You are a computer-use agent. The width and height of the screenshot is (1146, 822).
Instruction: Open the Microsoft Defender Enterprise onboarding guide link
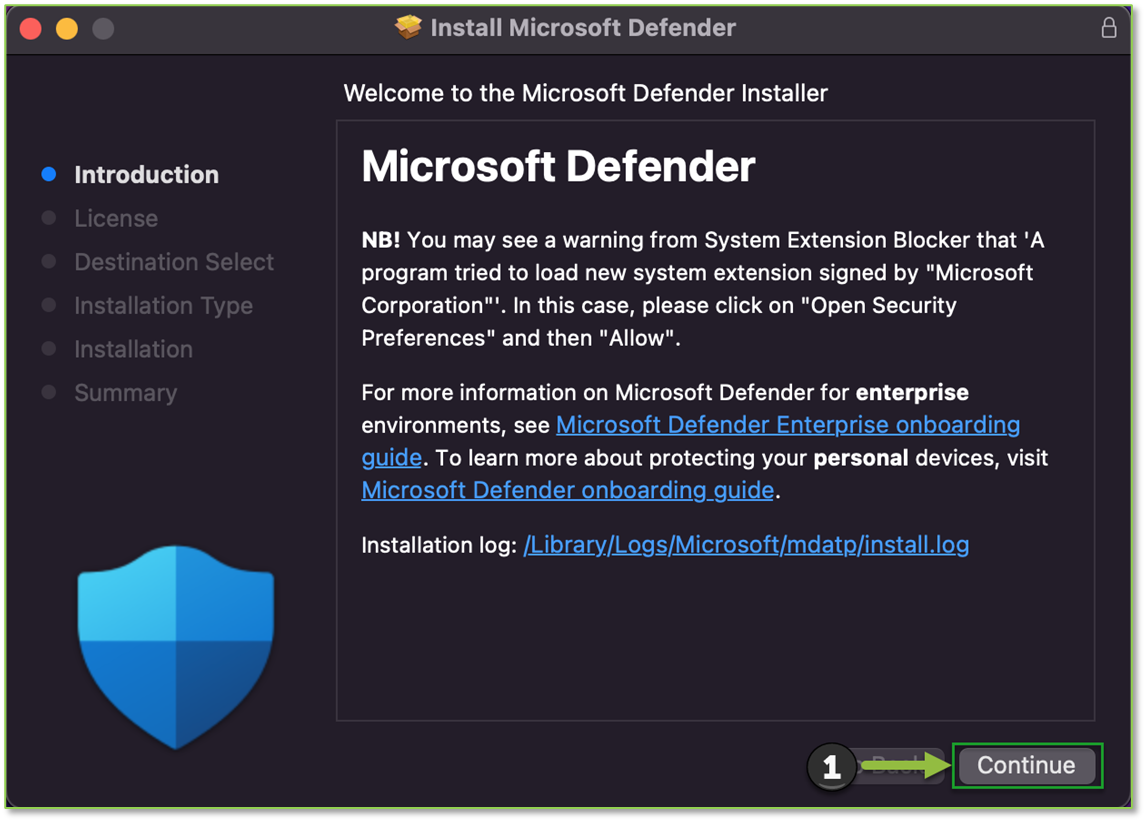[x=787, y=425]
